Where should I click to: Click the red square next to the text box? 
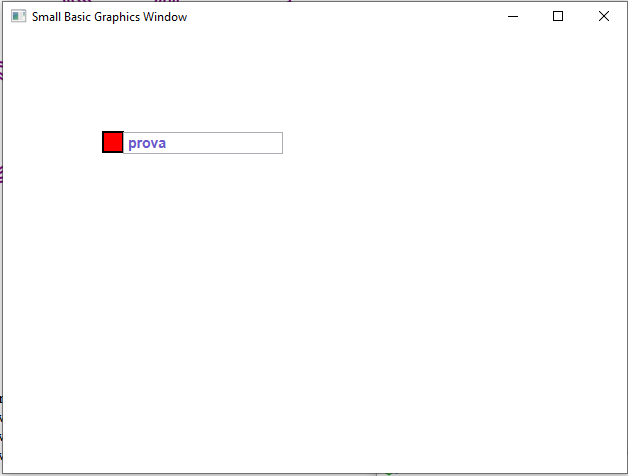113,142
